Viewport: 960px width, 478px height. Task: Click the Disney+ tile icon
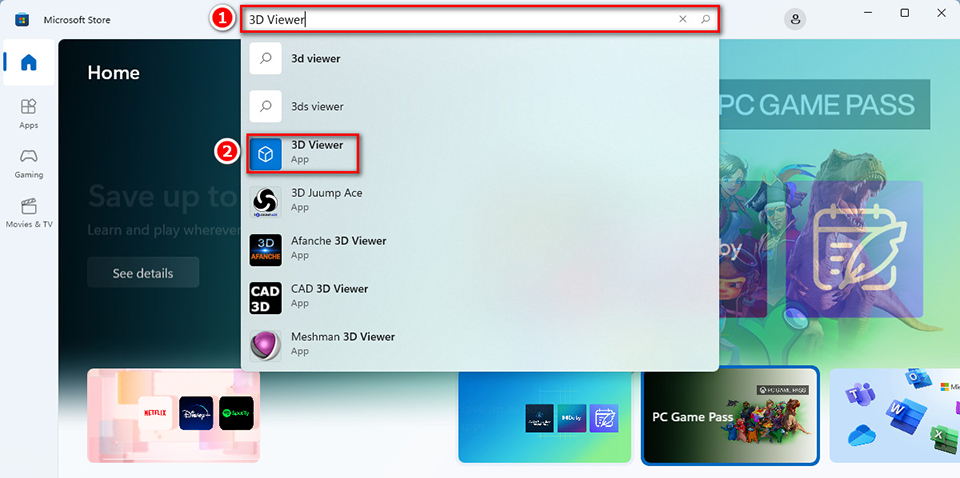coord(196,413)
